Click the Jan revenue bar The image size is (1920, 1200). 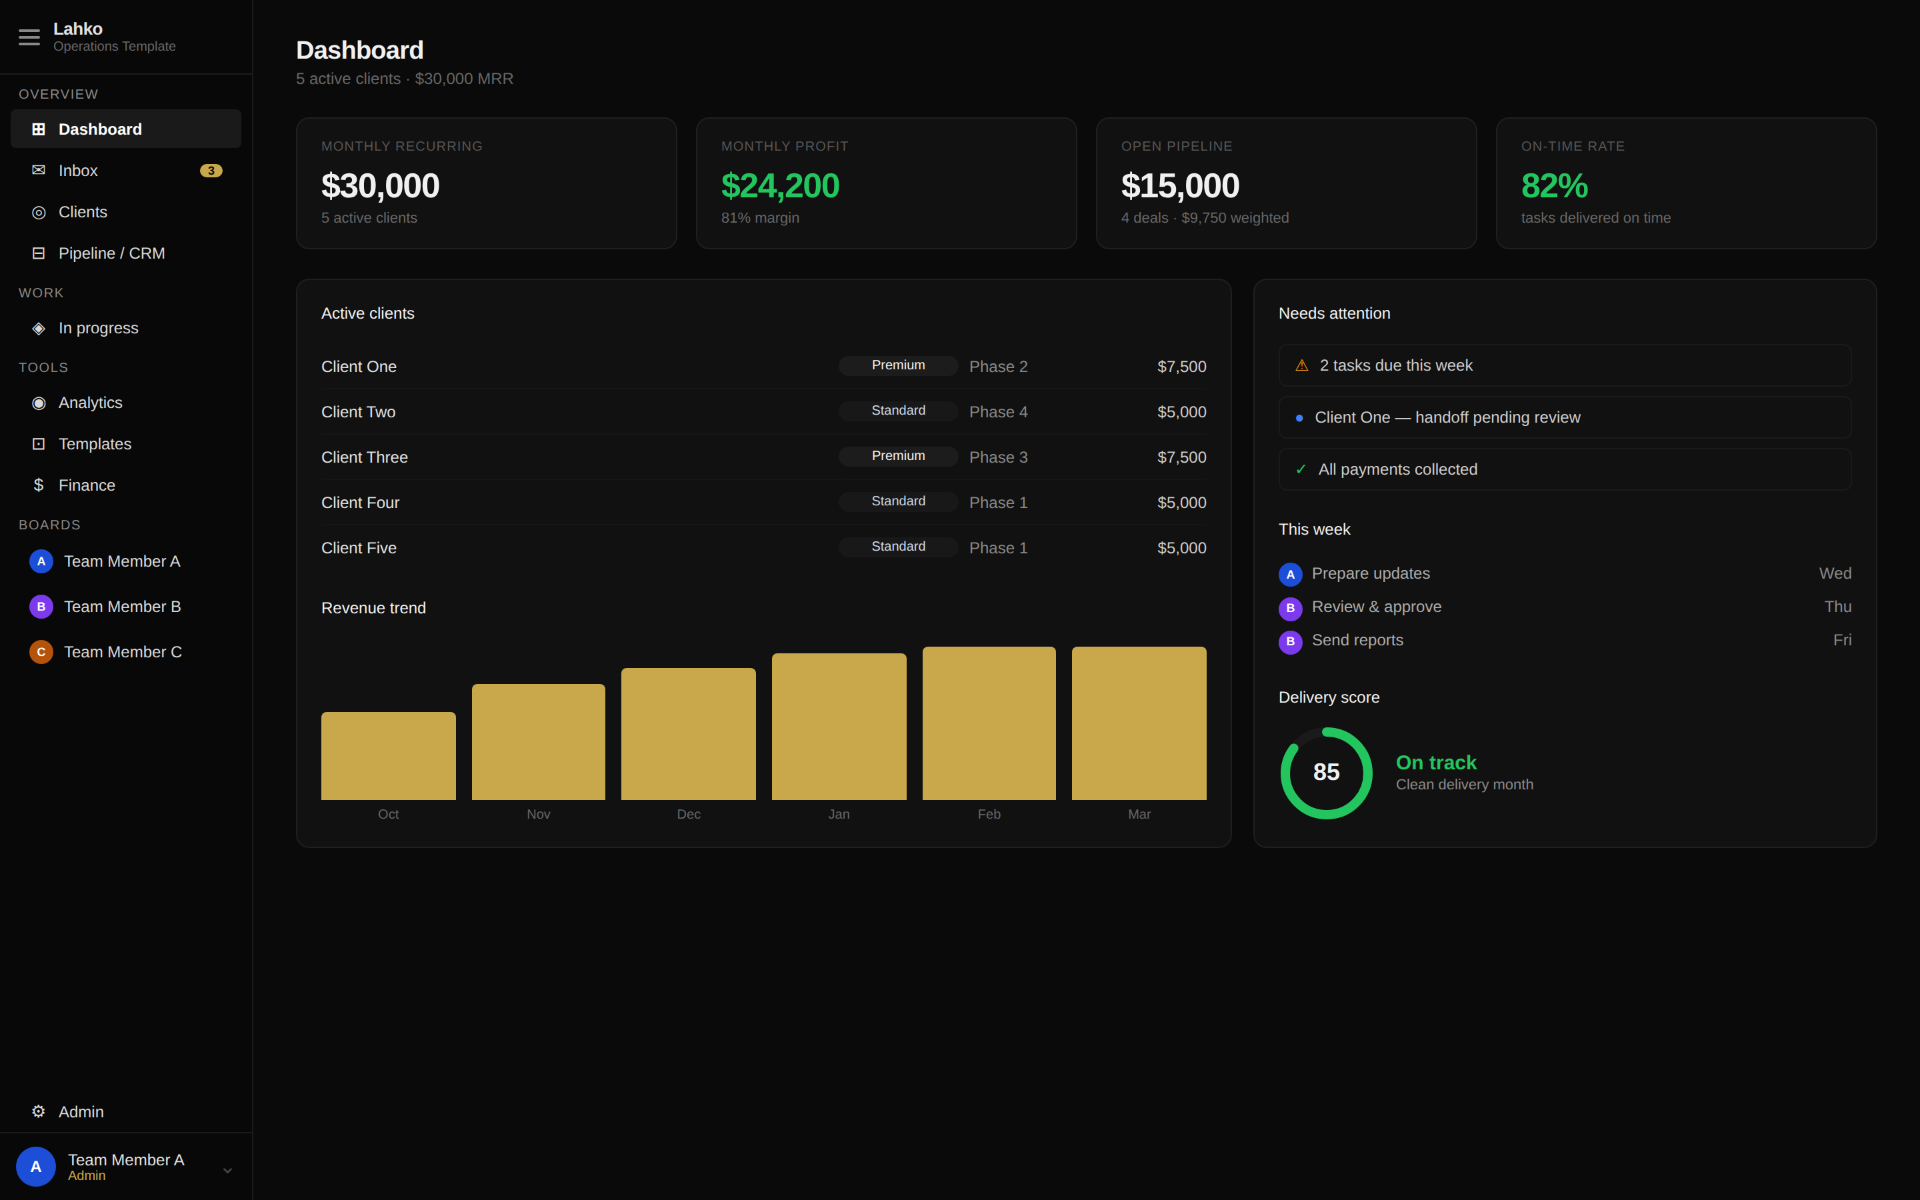pyautogui.click(x=839, y=727)
